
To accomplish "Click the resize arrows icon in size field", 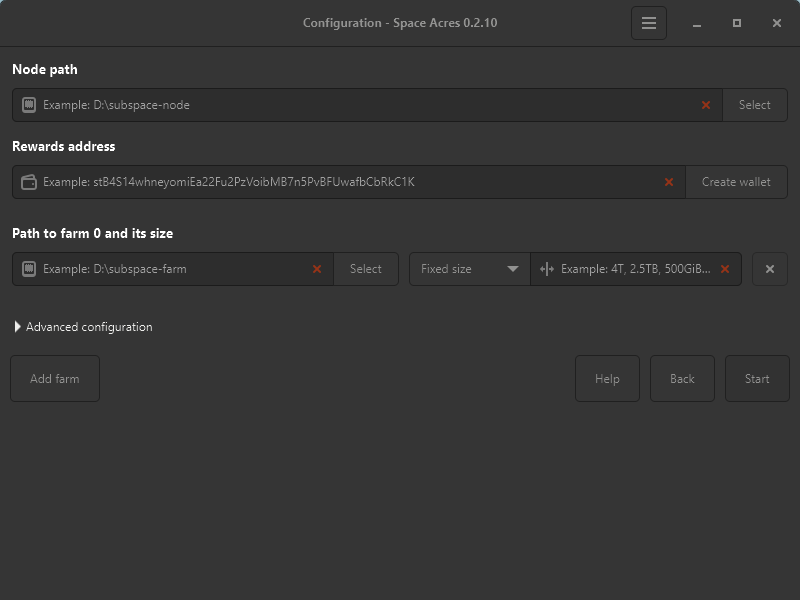I will [x=546, y=269].
